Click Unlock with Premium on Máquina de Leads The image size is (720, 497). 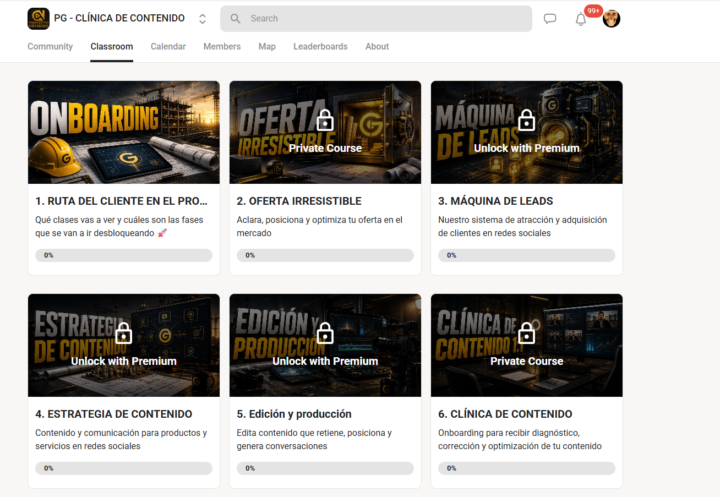[527, 148]
